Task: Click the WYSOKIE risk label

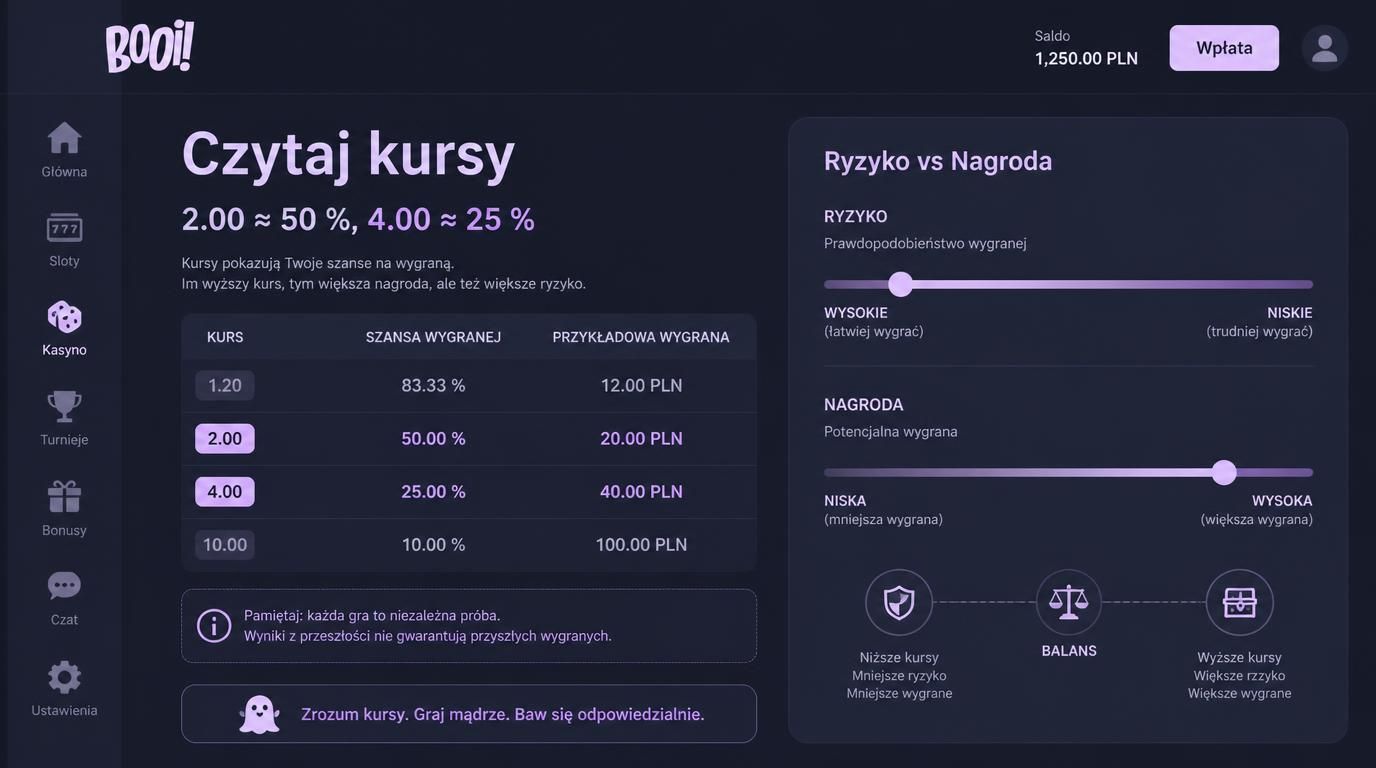Action: coord(856,313)
